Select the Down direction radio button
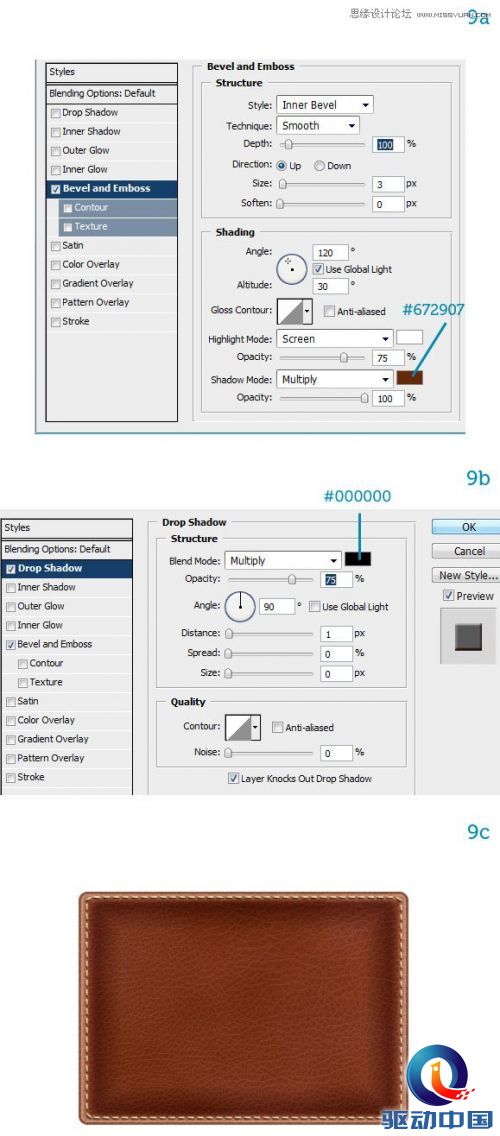The width and height of the screenshot is (500, 1136). pos(319,165)
